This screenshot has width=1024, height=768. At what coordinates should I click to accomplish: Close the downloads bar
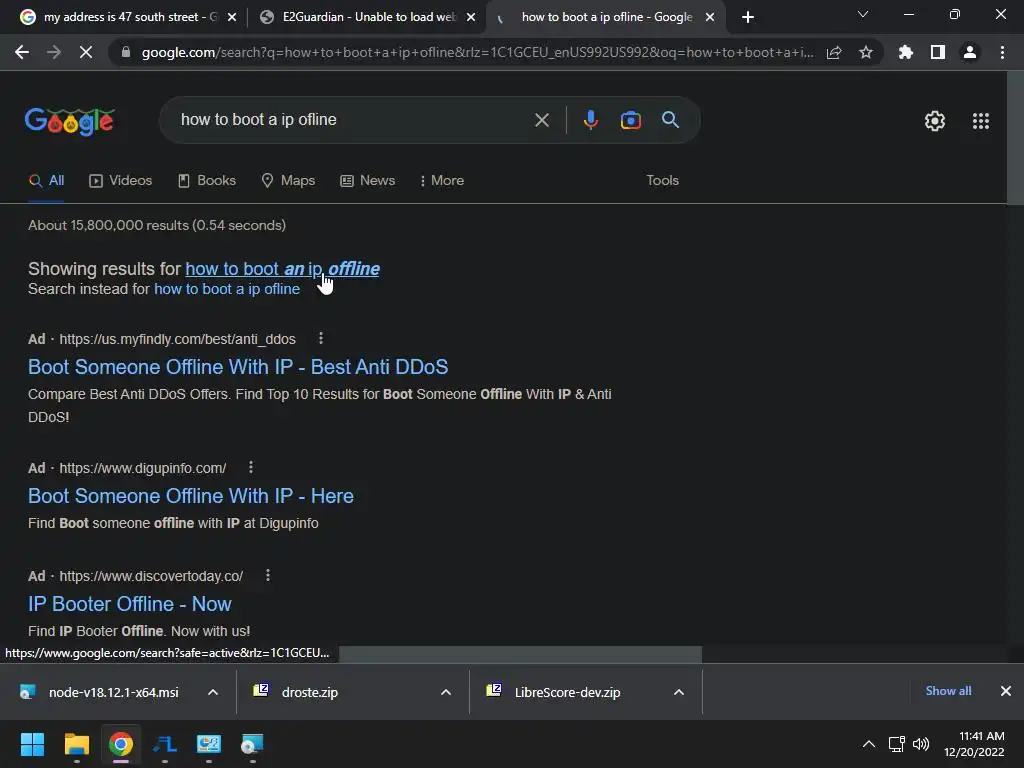[x=1006, y=691]
